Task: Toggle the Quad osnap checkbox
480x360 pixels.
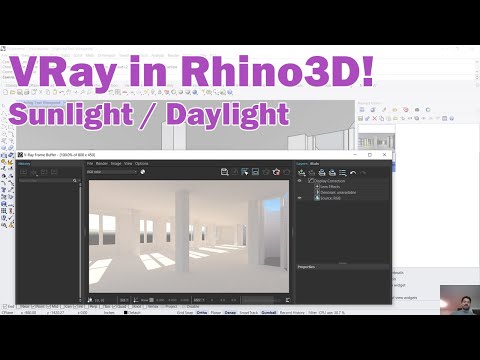Action: pos(114,306)
